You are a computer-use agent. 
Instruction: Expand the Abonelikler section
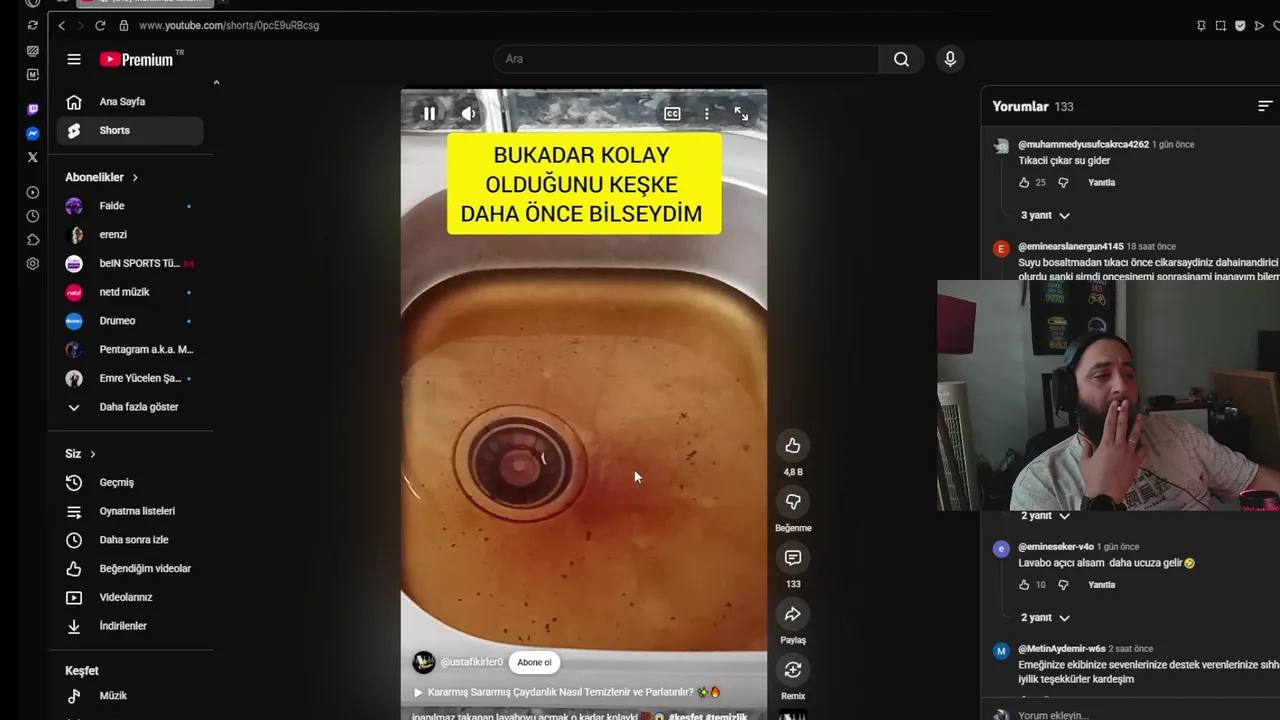101,177
